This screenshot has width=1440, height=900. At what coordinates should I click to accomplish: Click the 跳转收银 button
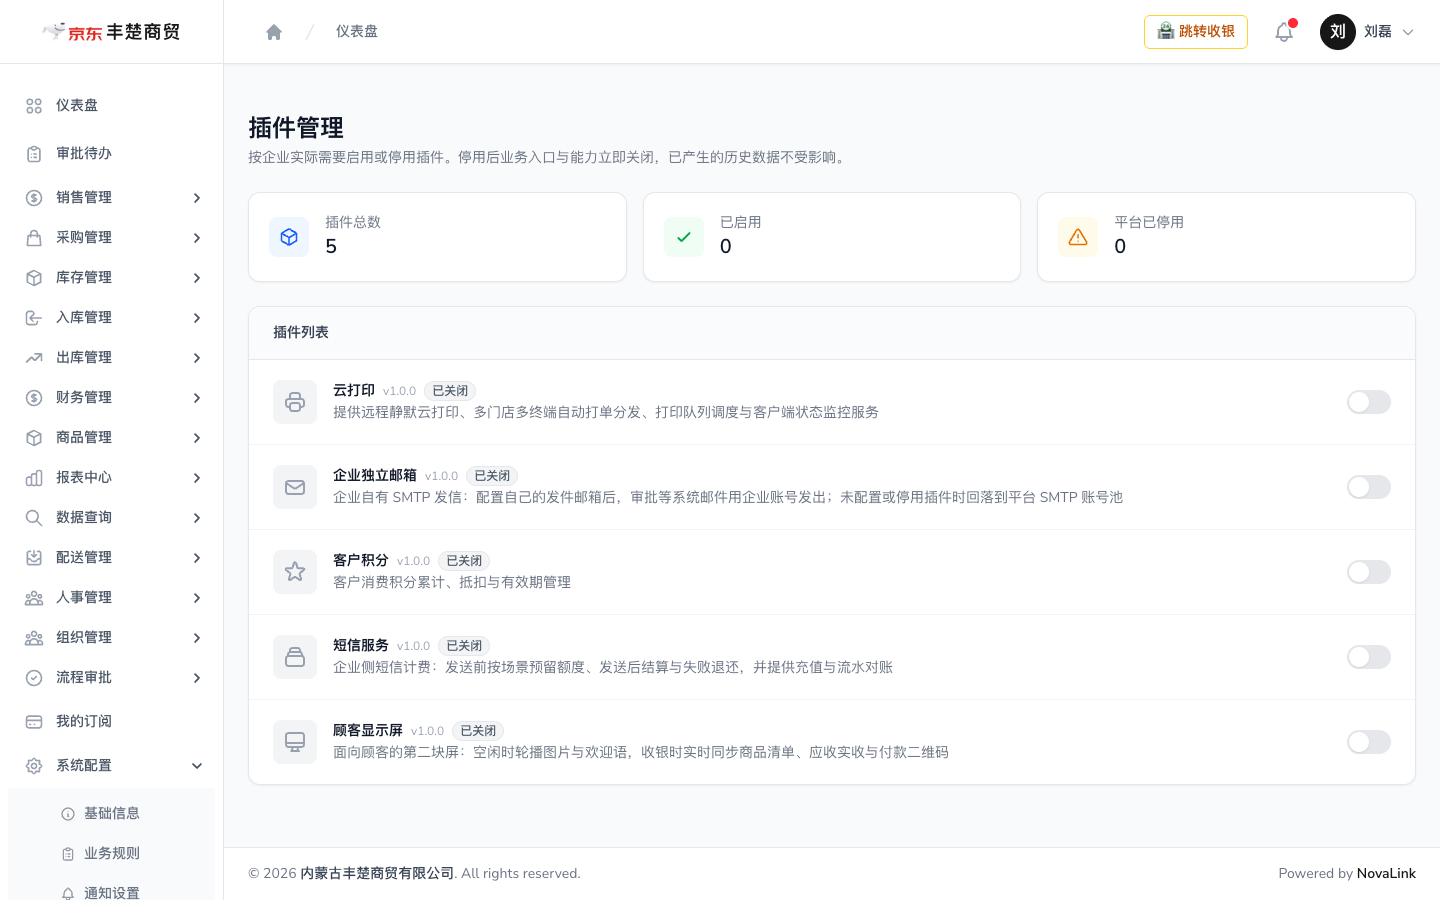click(x=1196, y=32)
